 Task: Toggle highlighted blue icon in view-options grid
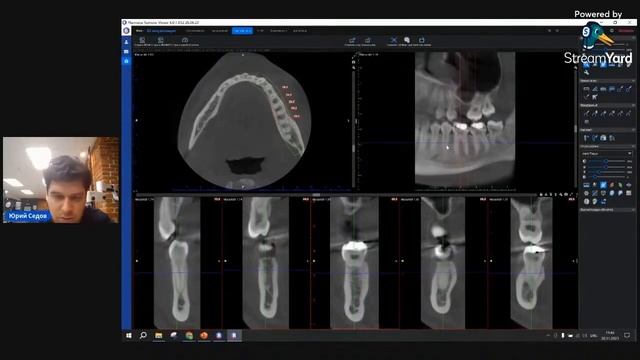pyautogui.click(x=603, y=185)
